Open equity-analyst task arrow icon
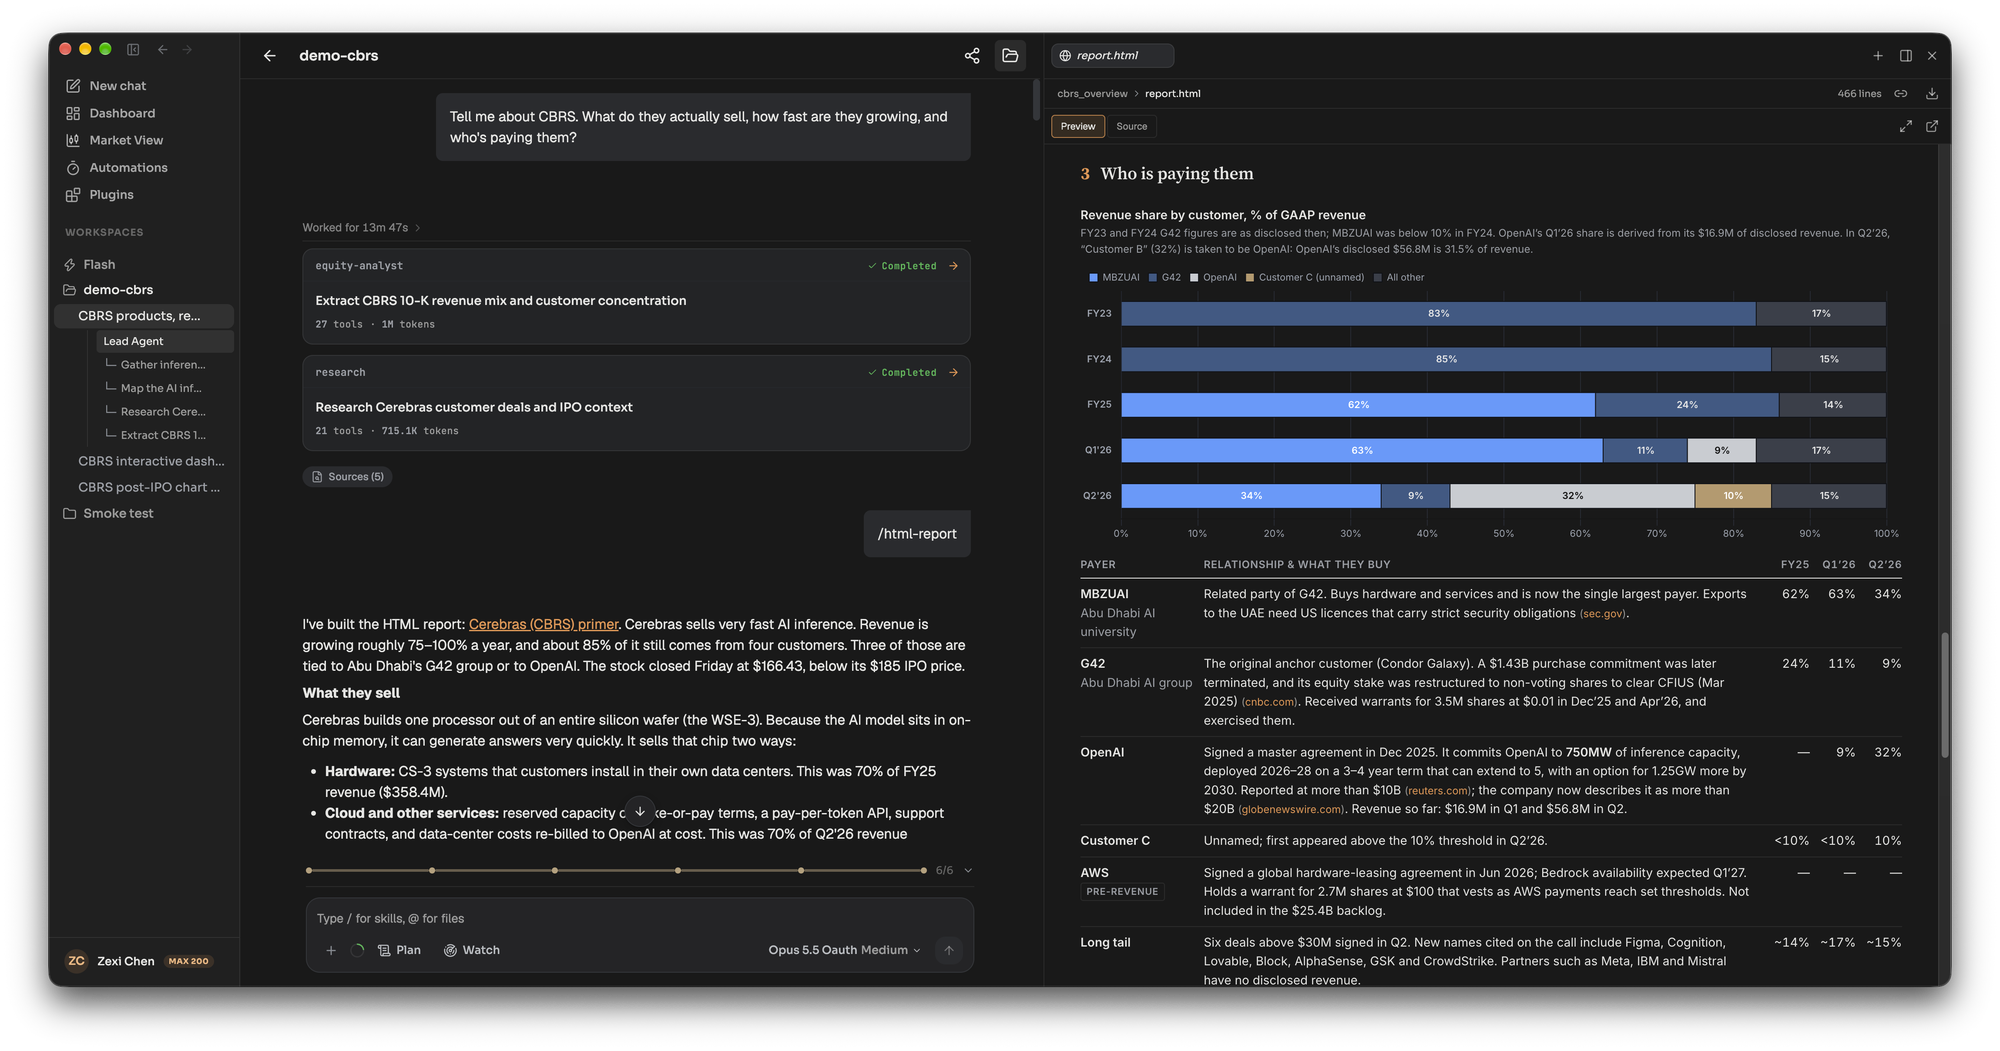This screenshot has height=1051, width=2000. click(953, 266)
